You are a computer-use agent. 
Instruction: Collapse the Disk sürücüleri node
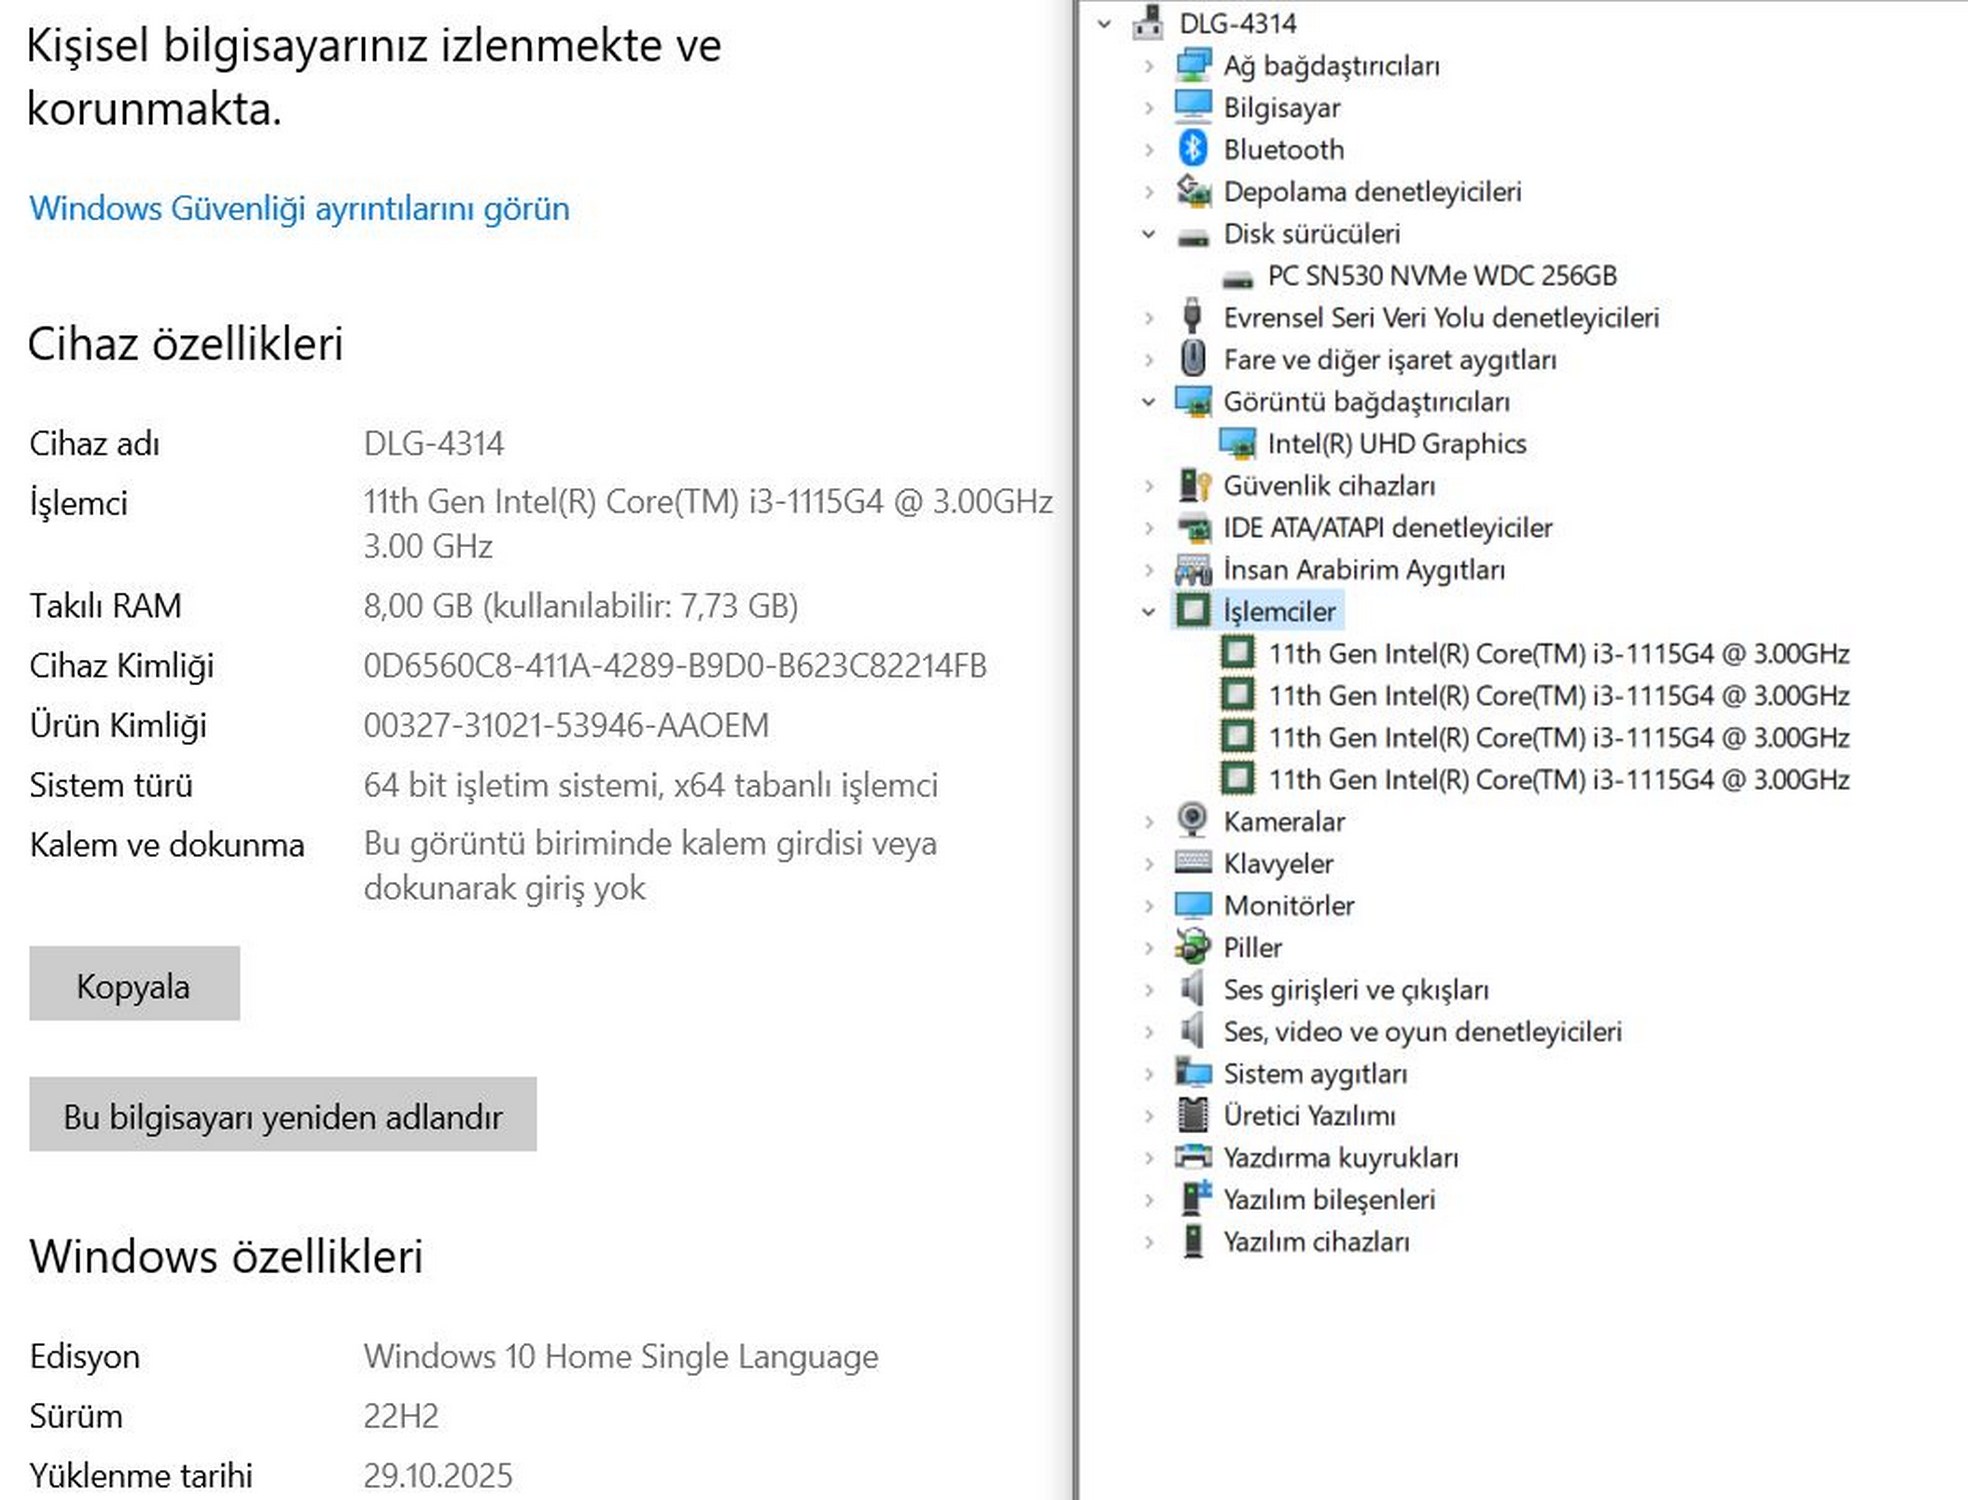pyautogui.click(x=1149, y=234)
